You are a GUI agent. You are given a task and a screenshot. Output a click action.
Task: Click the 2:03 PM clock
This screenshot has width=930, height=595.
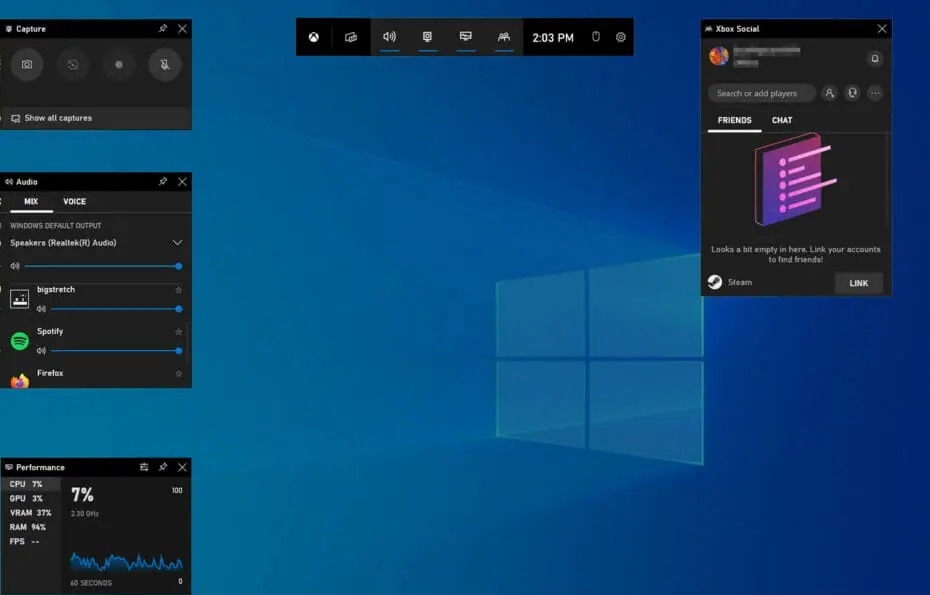click(x=553, y=37)
